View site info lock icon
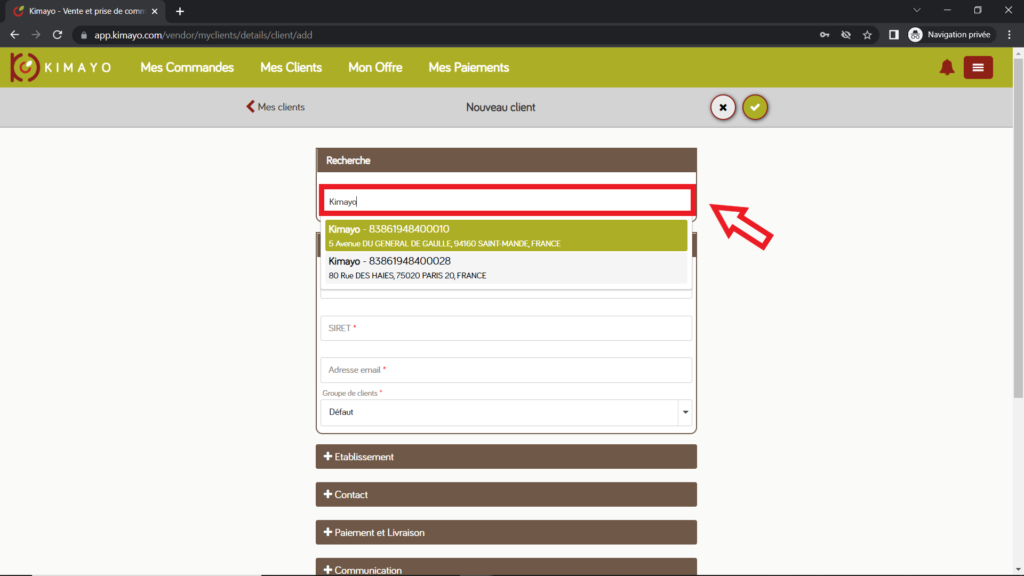Viewport: 1024px width, 576px height. [84, 35]
